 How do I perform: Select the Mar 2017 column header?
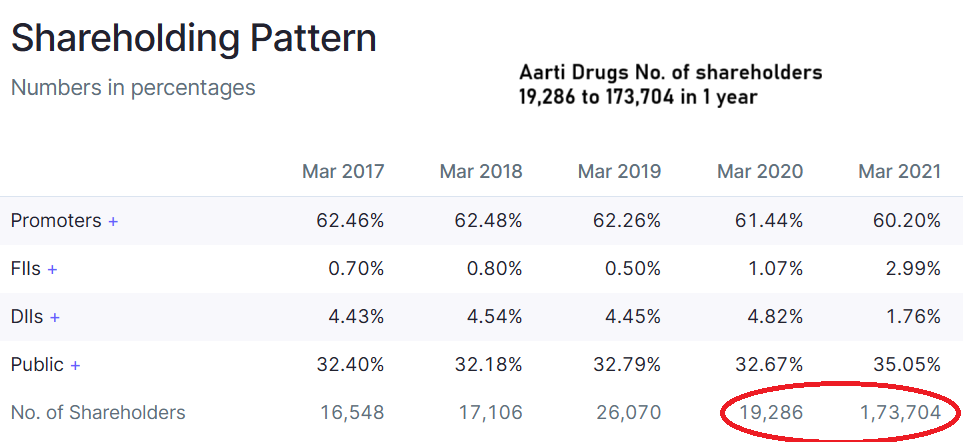343,171
